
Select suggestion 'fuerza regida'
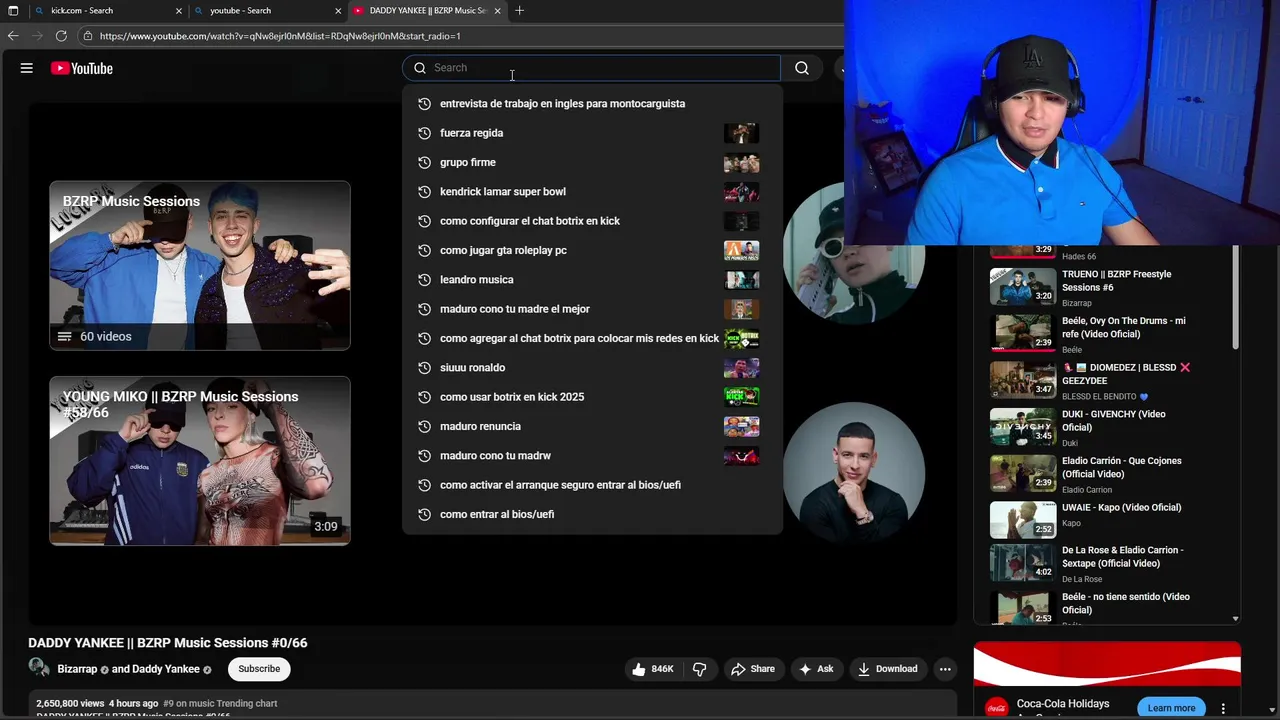point(592,133)
